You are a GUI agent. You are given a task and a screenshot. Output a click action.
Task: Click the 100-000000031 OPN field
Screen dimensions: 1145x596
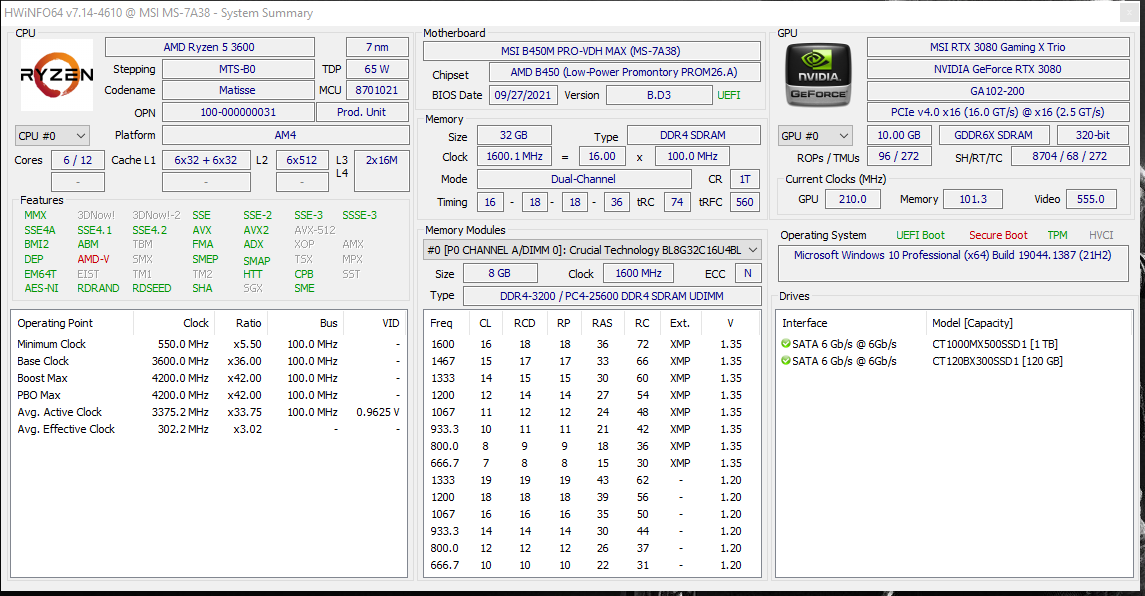click(x=238, y=112)
